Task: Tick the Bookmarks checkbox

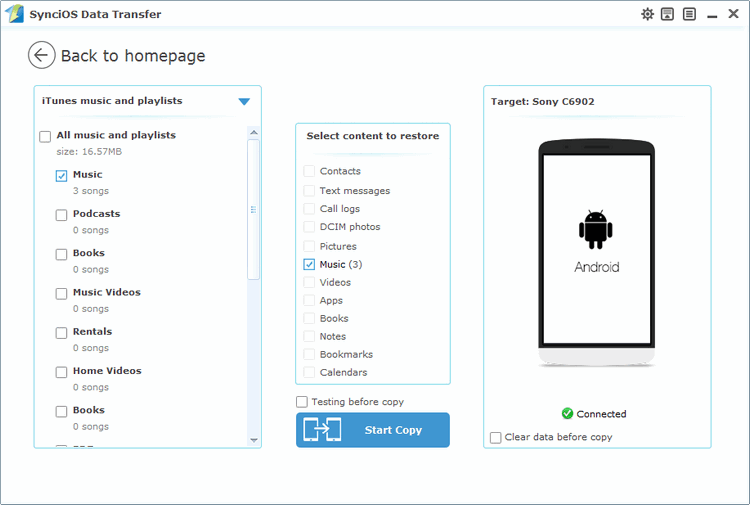Action: (x=309, y=354)
